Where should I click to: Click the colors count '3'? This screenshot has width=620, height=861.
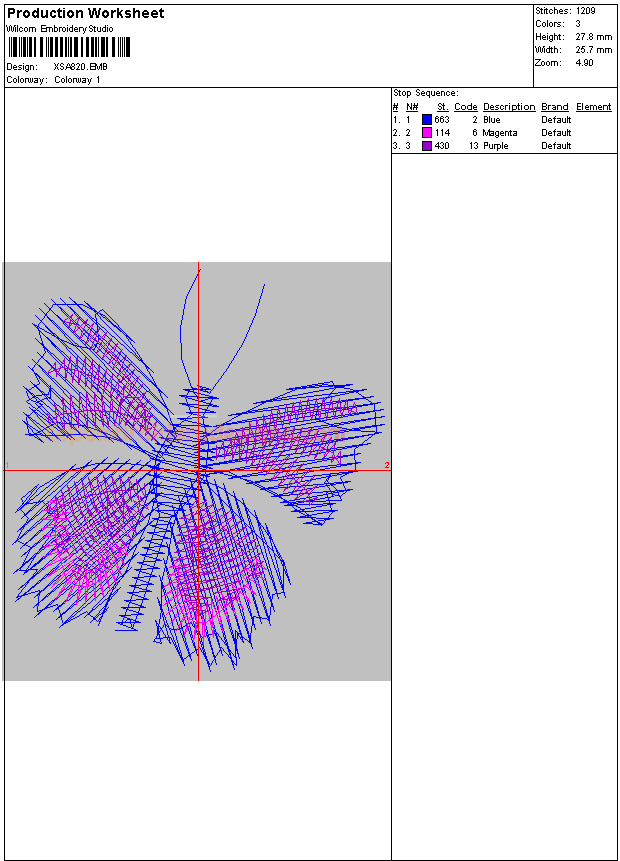pyautogui.click(x=578, y=24)
